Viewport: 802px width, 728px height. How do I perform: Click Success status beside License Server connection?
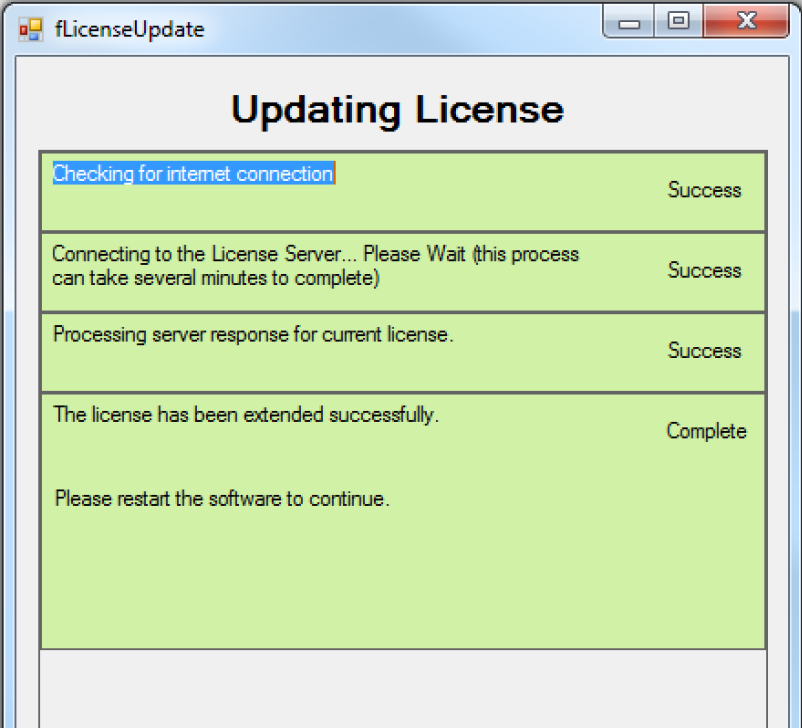pyautogui.click(x=704, y=270)
